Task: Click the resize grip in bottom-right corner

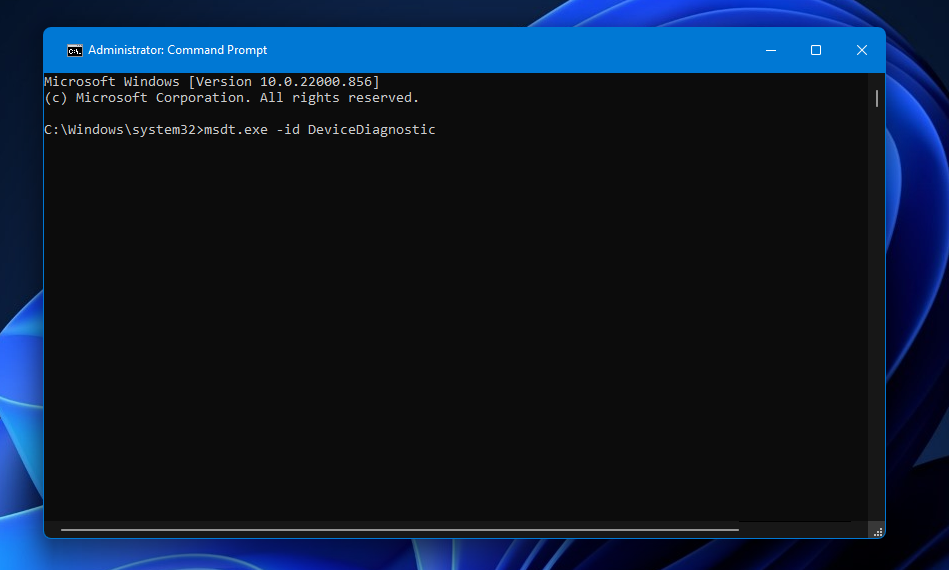Action: click(x=878, y=531)
